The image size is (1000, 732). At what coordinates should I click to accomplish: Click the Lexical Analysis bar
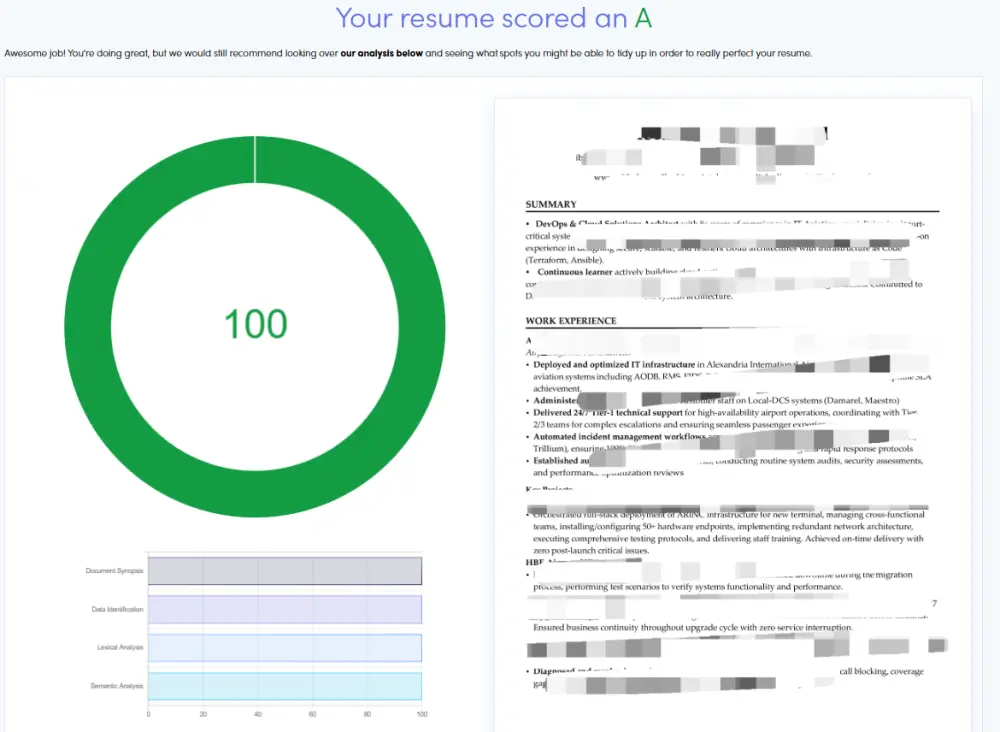point(285,647)
